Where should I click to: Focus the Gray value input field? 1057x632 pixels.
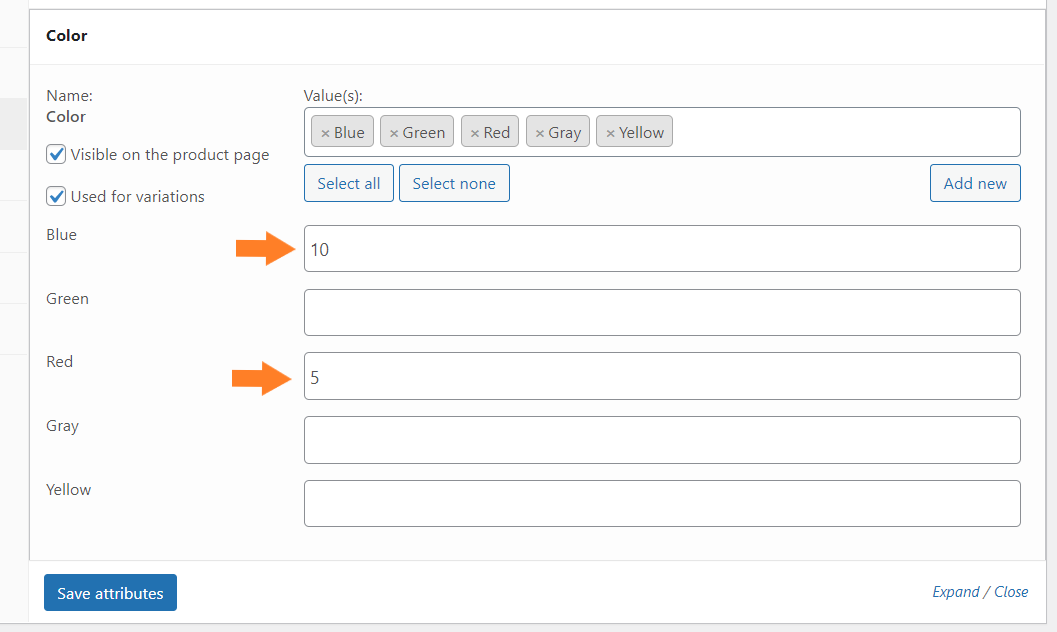(662, 440)
